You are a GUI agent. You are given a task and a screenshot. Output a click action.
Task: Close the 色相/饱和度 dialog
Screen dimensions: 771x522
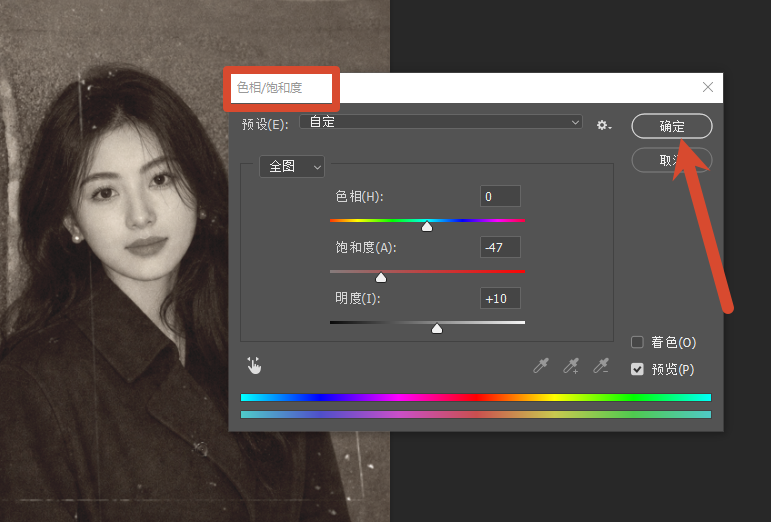(708, 87)
